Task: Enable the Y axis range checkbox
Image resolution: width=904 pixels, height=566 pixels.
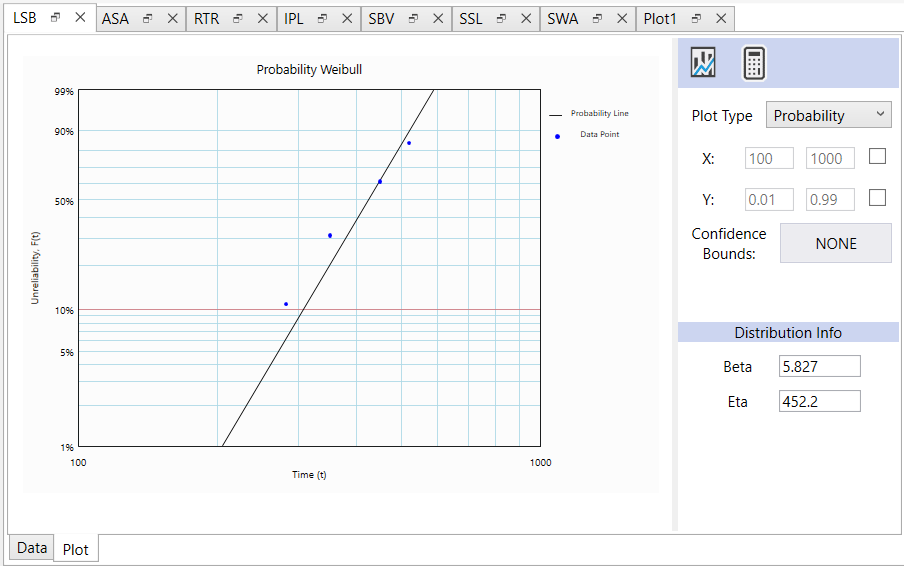Action: 877,197
